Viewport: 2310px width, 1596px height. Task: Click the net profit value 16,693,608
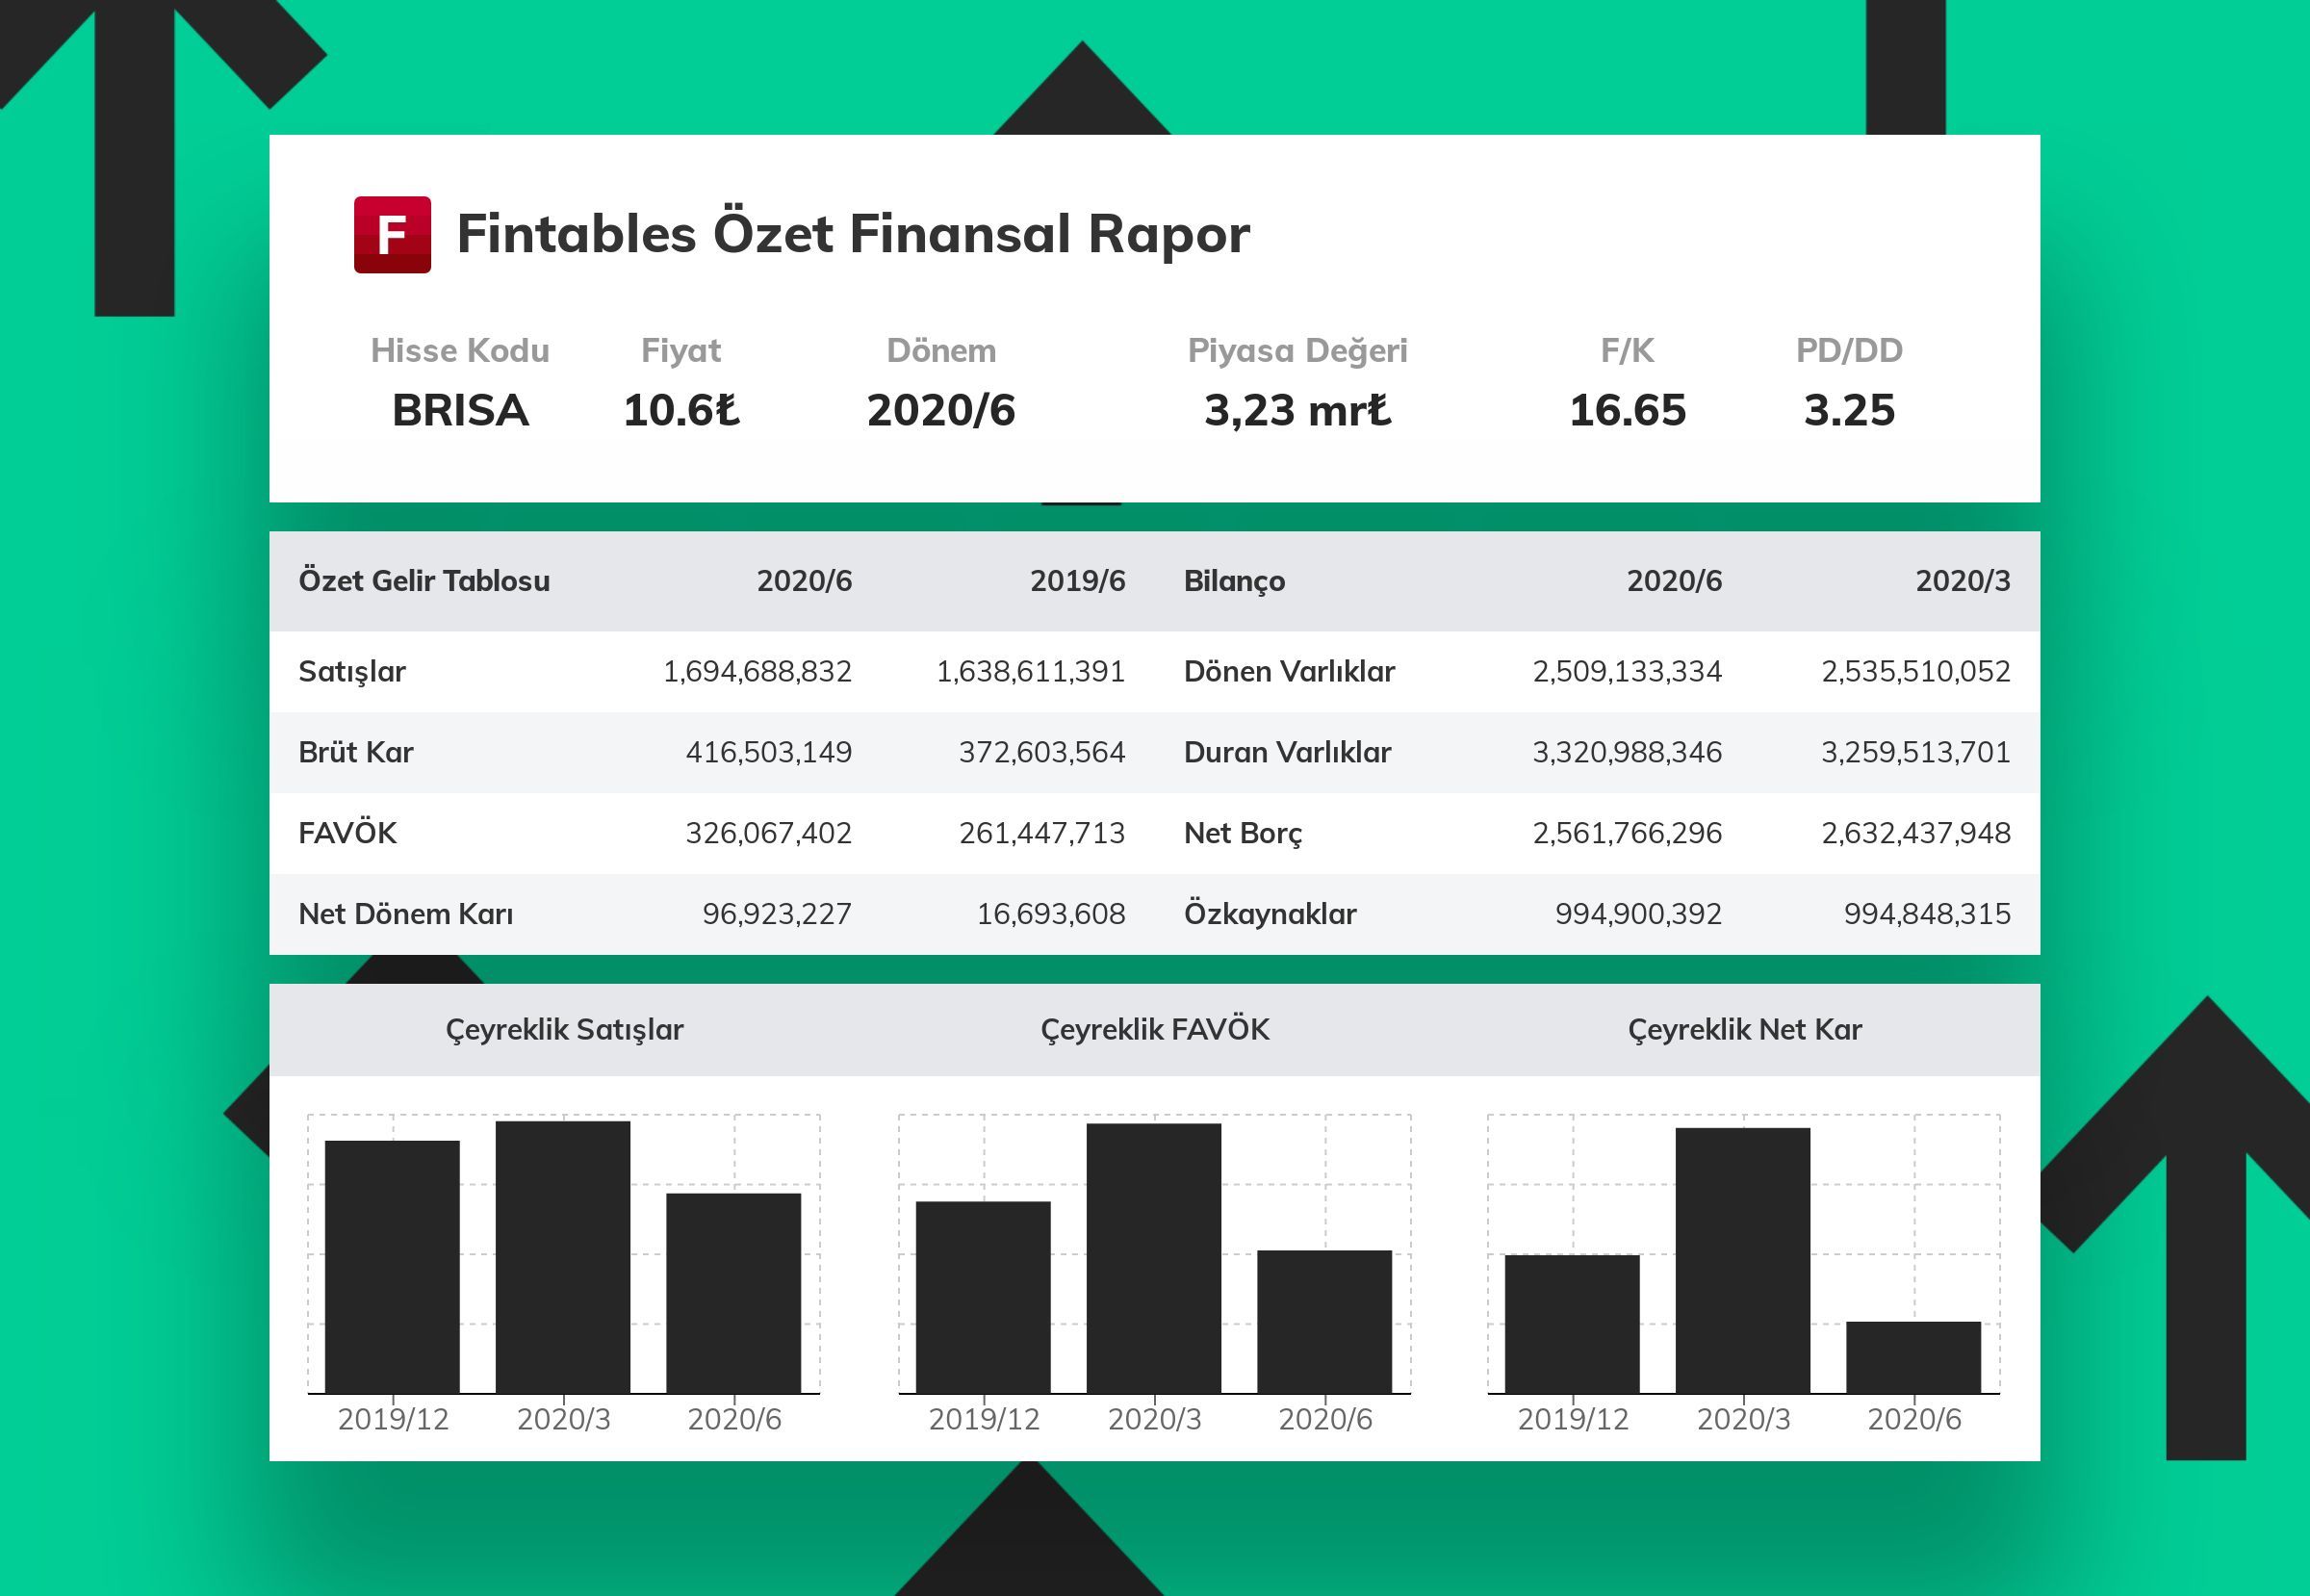(1051, 914)
